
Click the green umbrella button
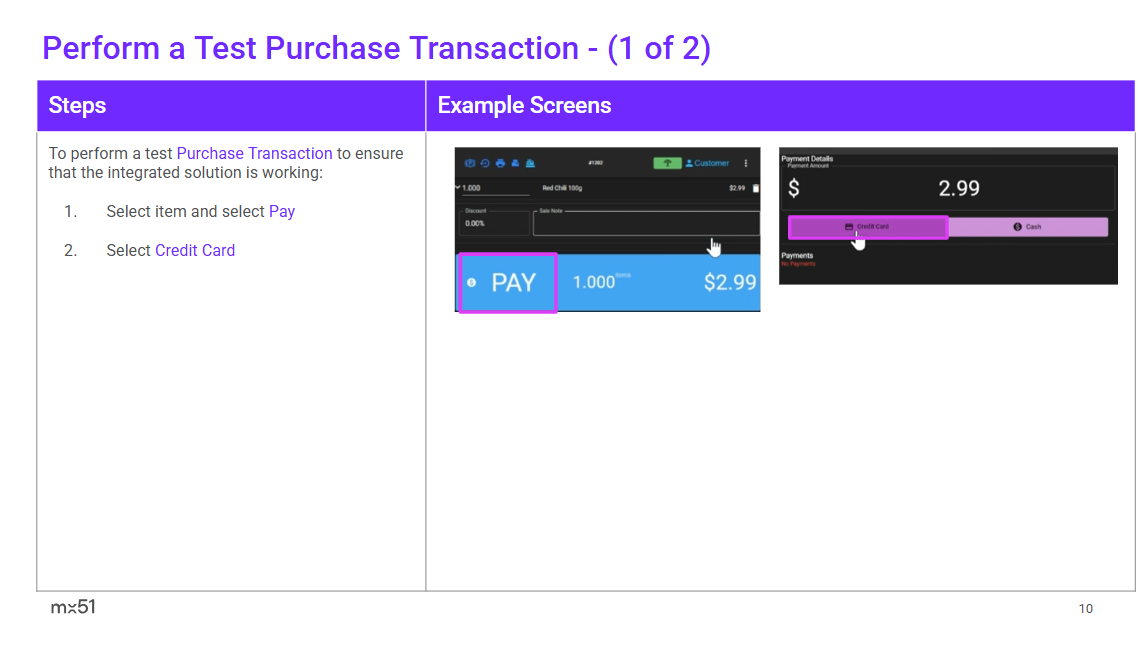667,163
